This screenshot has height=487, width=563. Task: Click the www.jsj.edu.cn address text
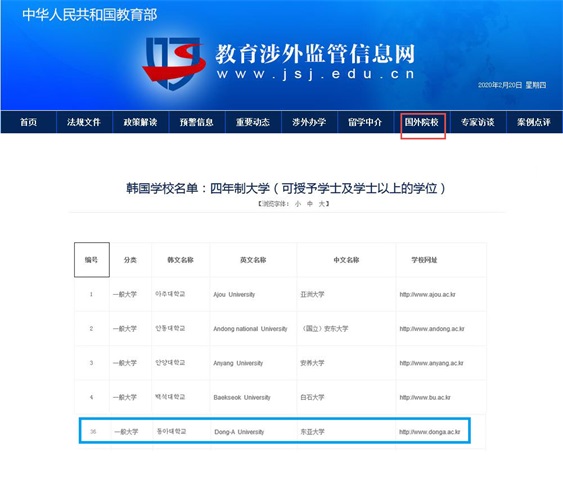[x=316, y=74]
